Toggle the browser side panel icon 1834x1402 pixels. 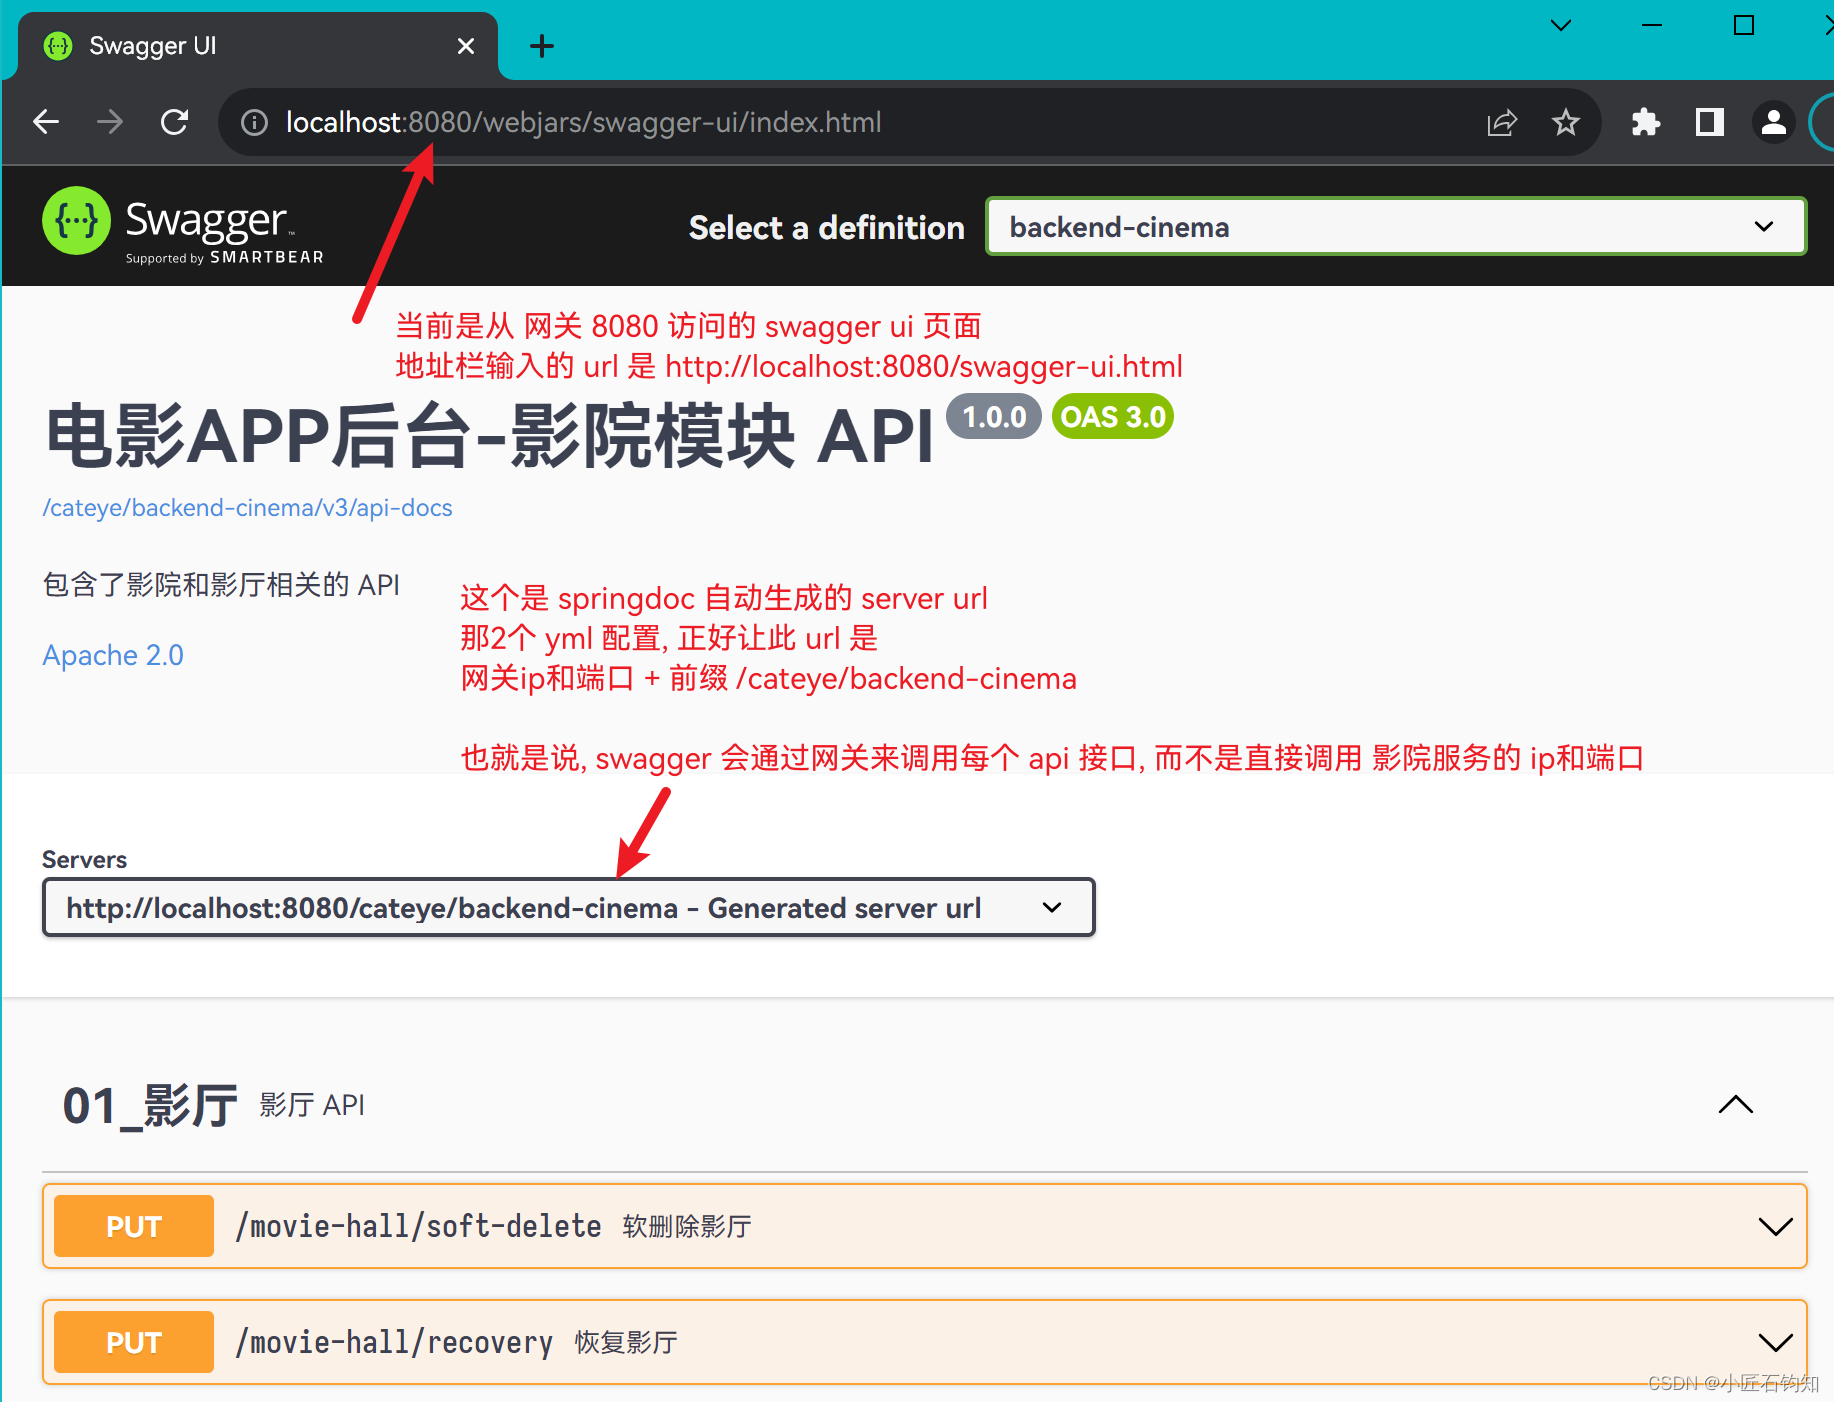pyautogui.click(x=1709, y=122)
